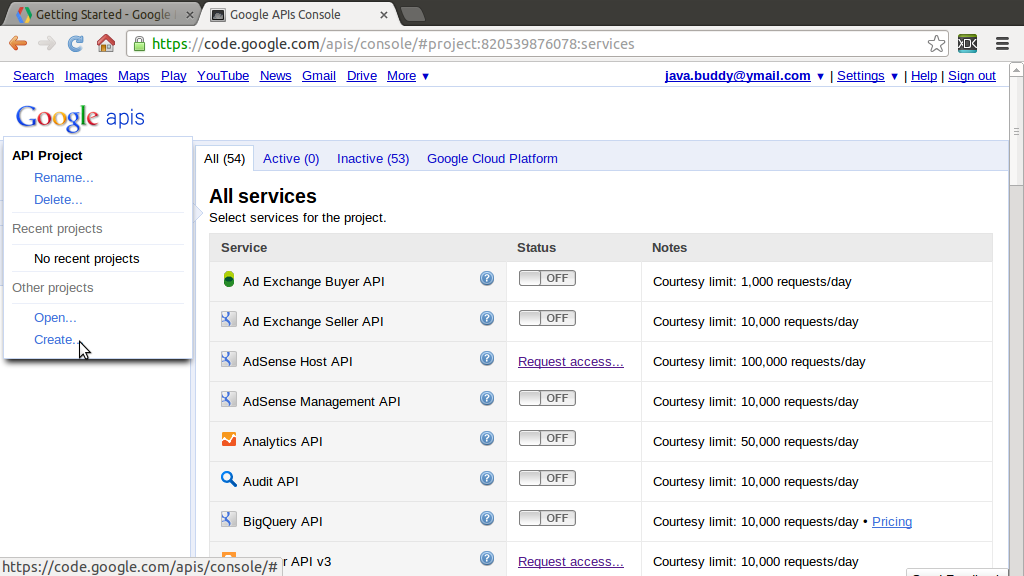The image size is (1024, 576).
Task: Switch to the Inactive (53) tab
Action: pos(373,159)
